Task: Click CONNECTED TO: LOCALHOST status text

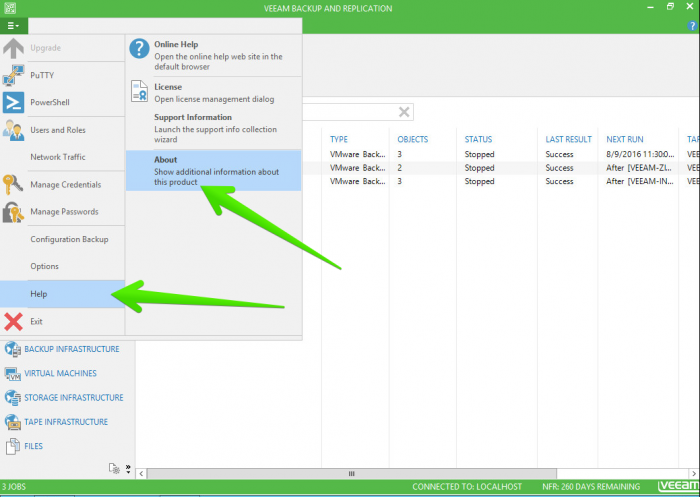Action: (467, 487)
